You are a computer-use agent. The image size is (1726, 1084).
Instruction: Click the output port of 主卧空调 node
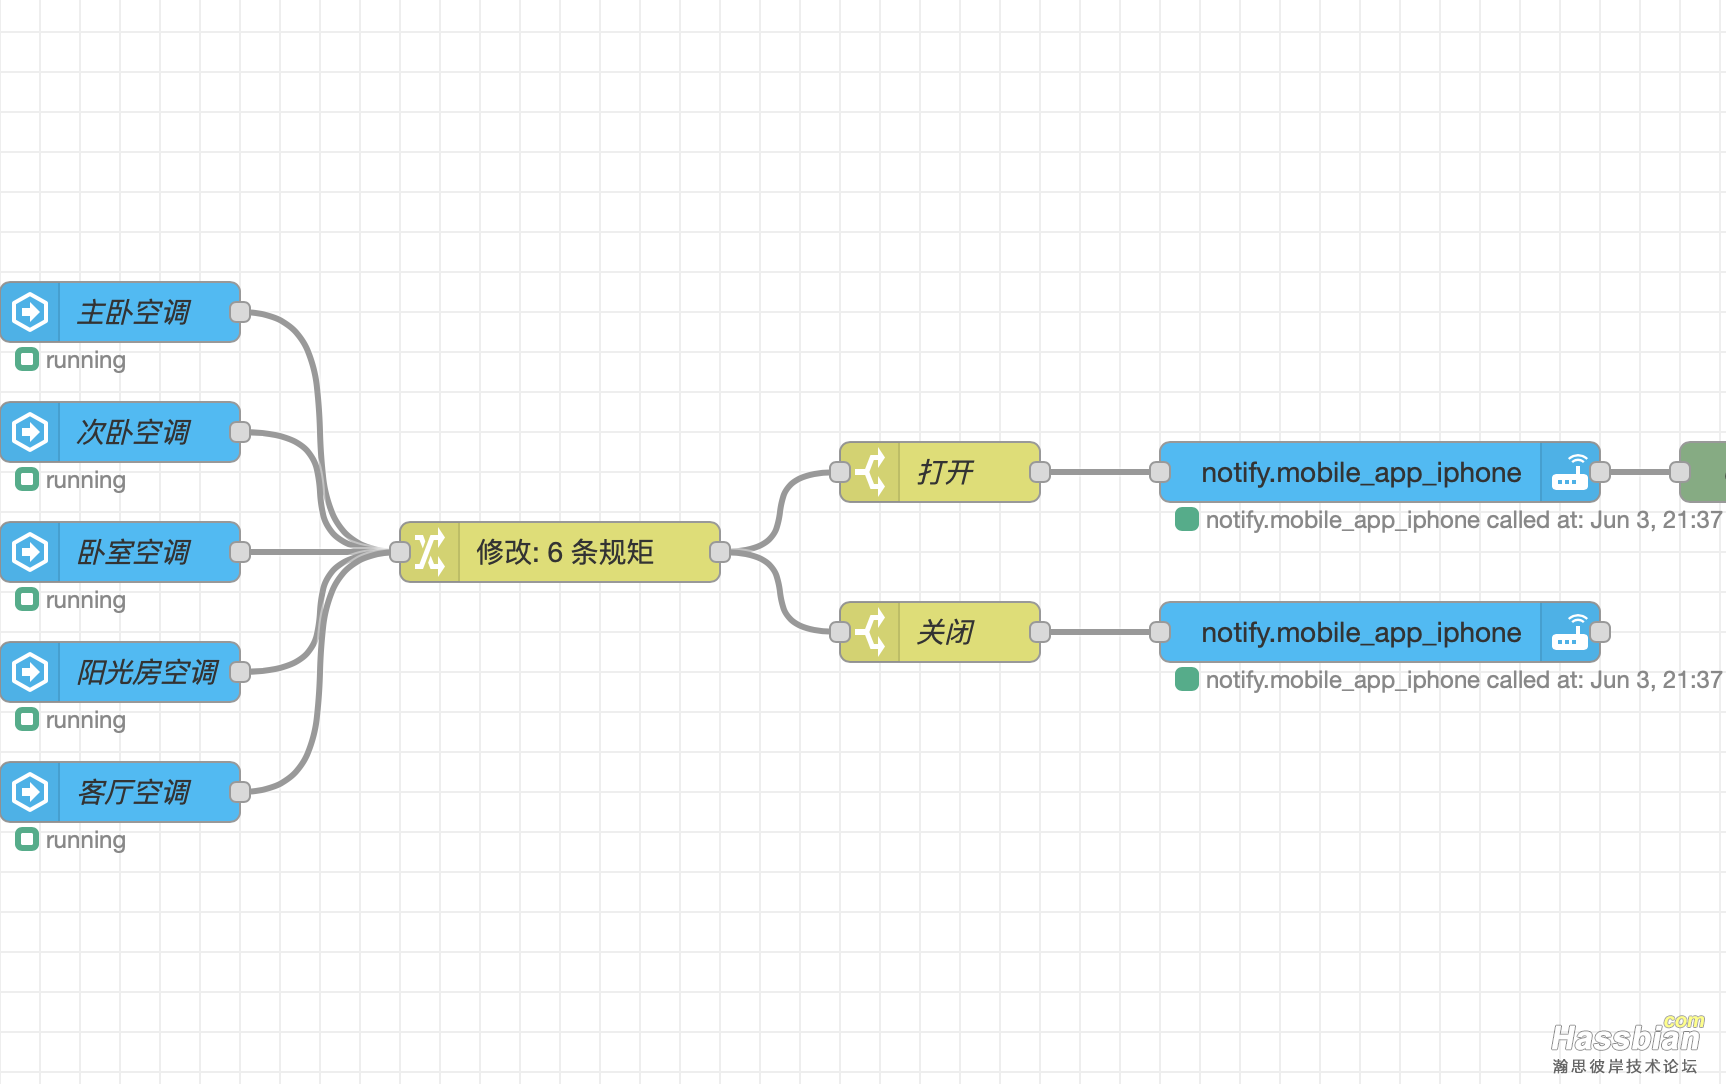[240, 312]
